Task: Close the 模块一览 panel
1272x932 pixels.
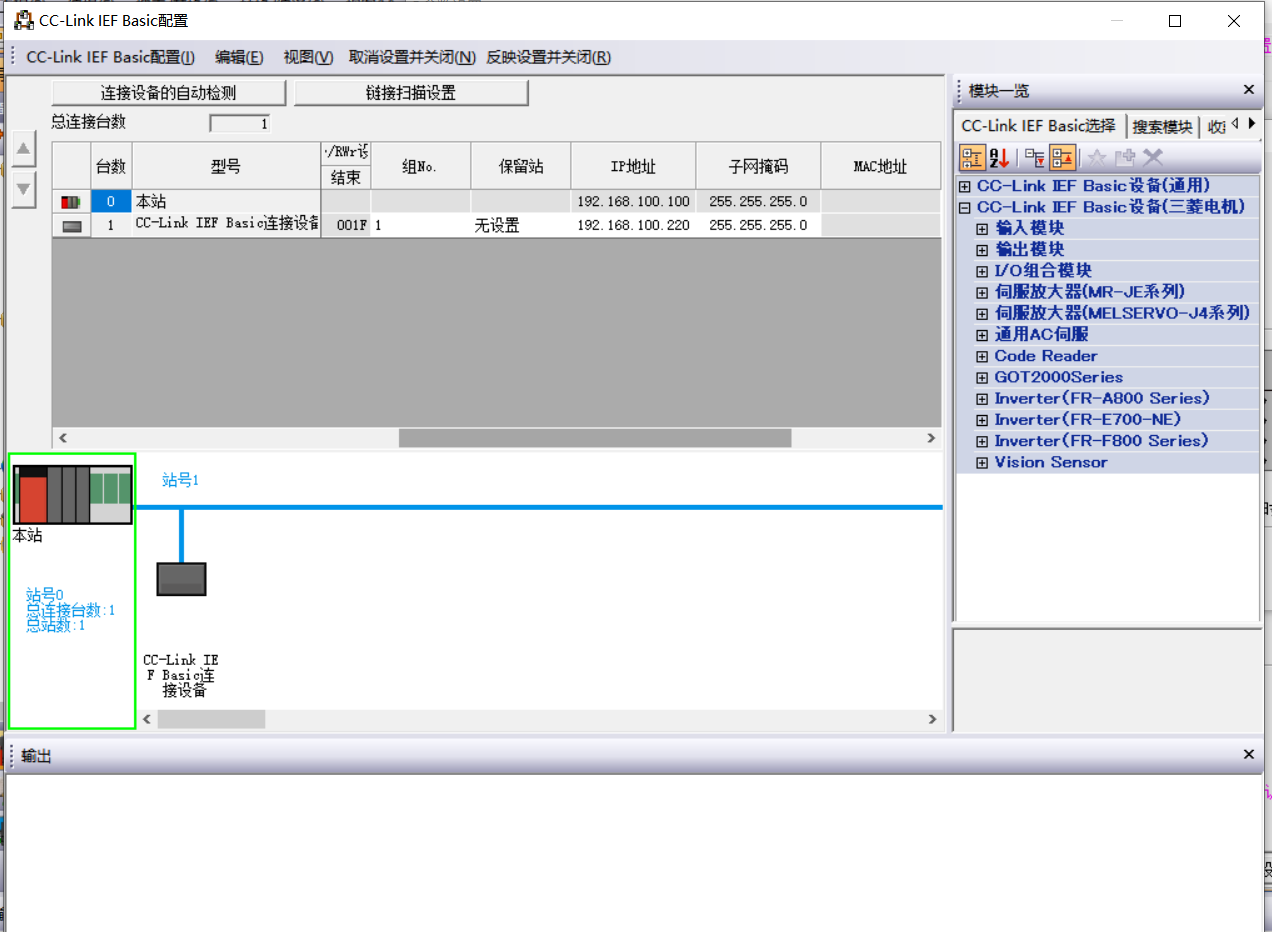Action: tap(1248, 90)
